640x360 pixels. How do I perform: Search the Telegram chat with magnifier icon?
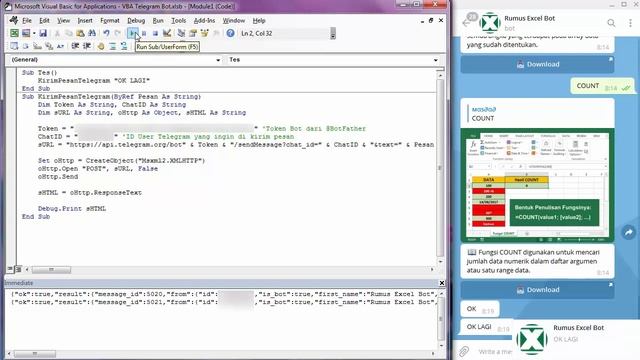point(611,23)
